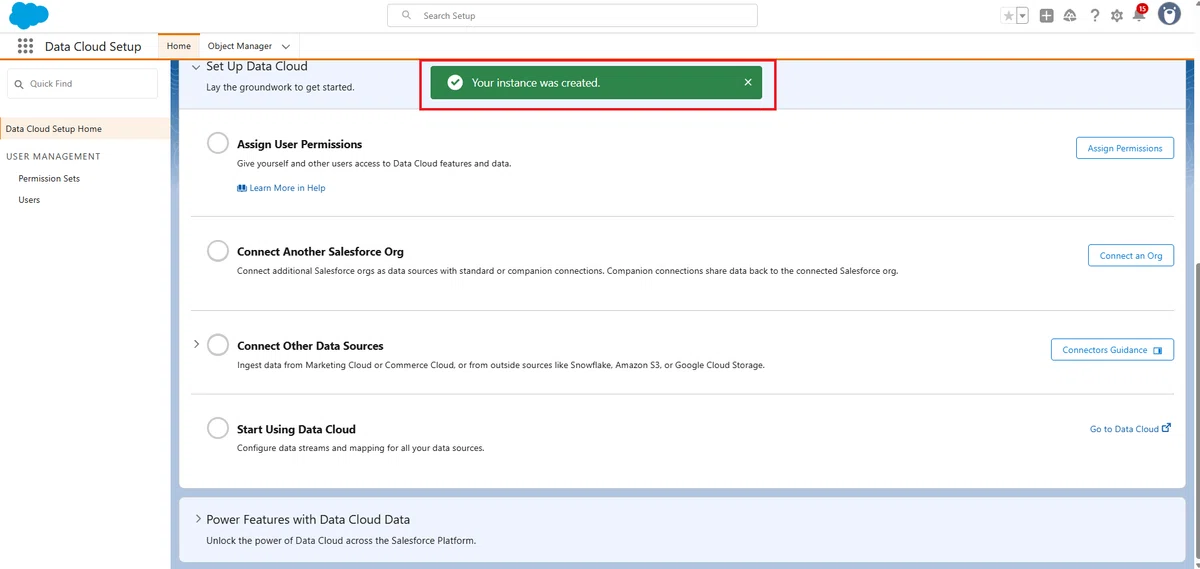
Task: Focus the Quick Find field
Action: pyautogui.click(x=82, y=84)
